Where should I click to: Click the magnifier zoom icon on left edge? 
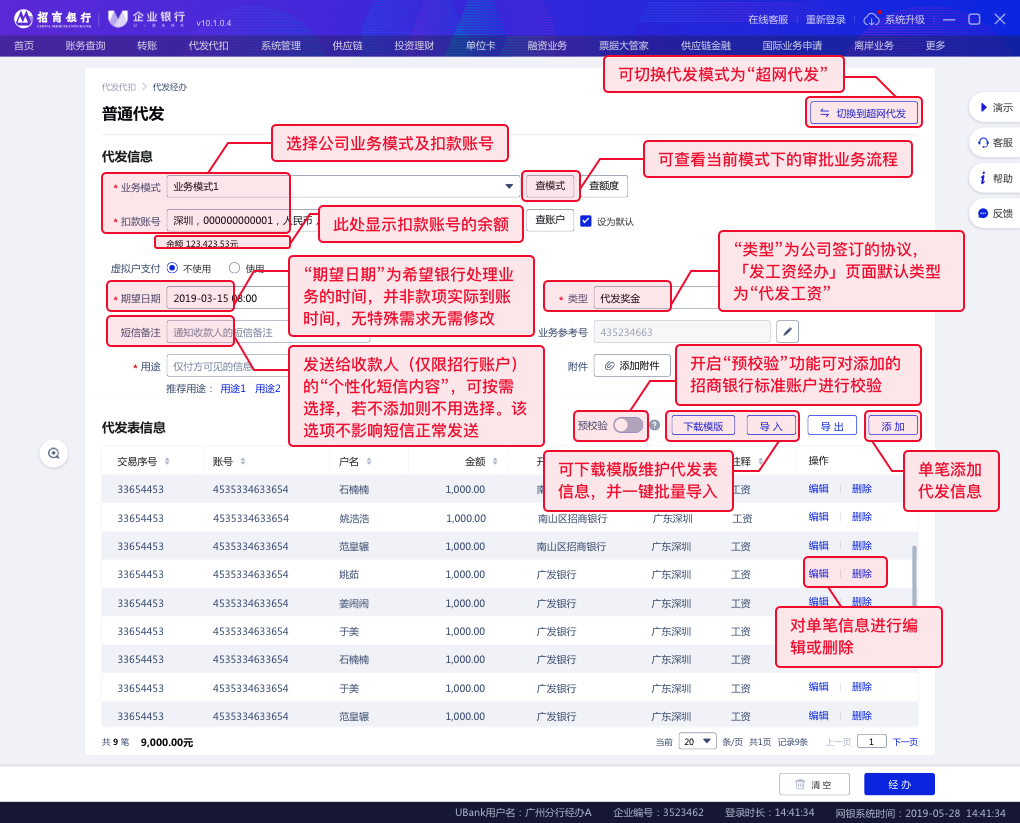point(54,453)
